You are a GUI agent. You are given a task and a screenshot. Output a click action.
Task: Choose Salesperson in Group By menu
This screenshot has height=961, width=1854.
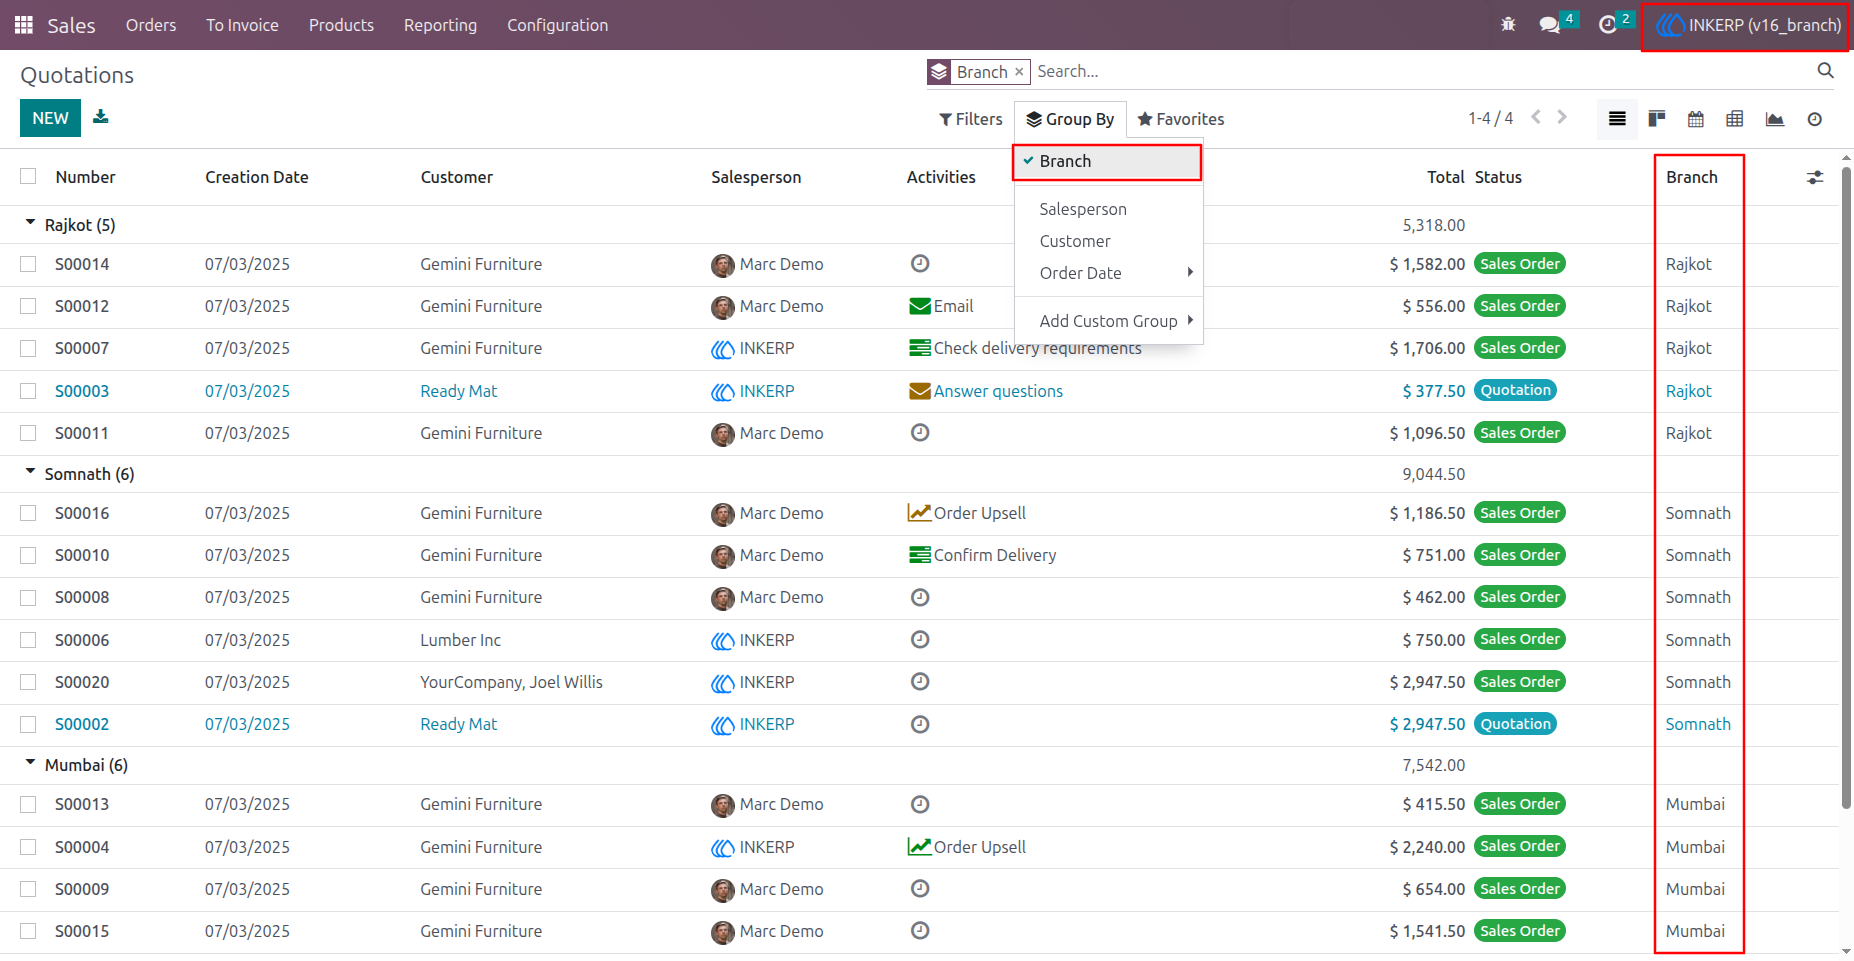click(x=1083, y=209)
